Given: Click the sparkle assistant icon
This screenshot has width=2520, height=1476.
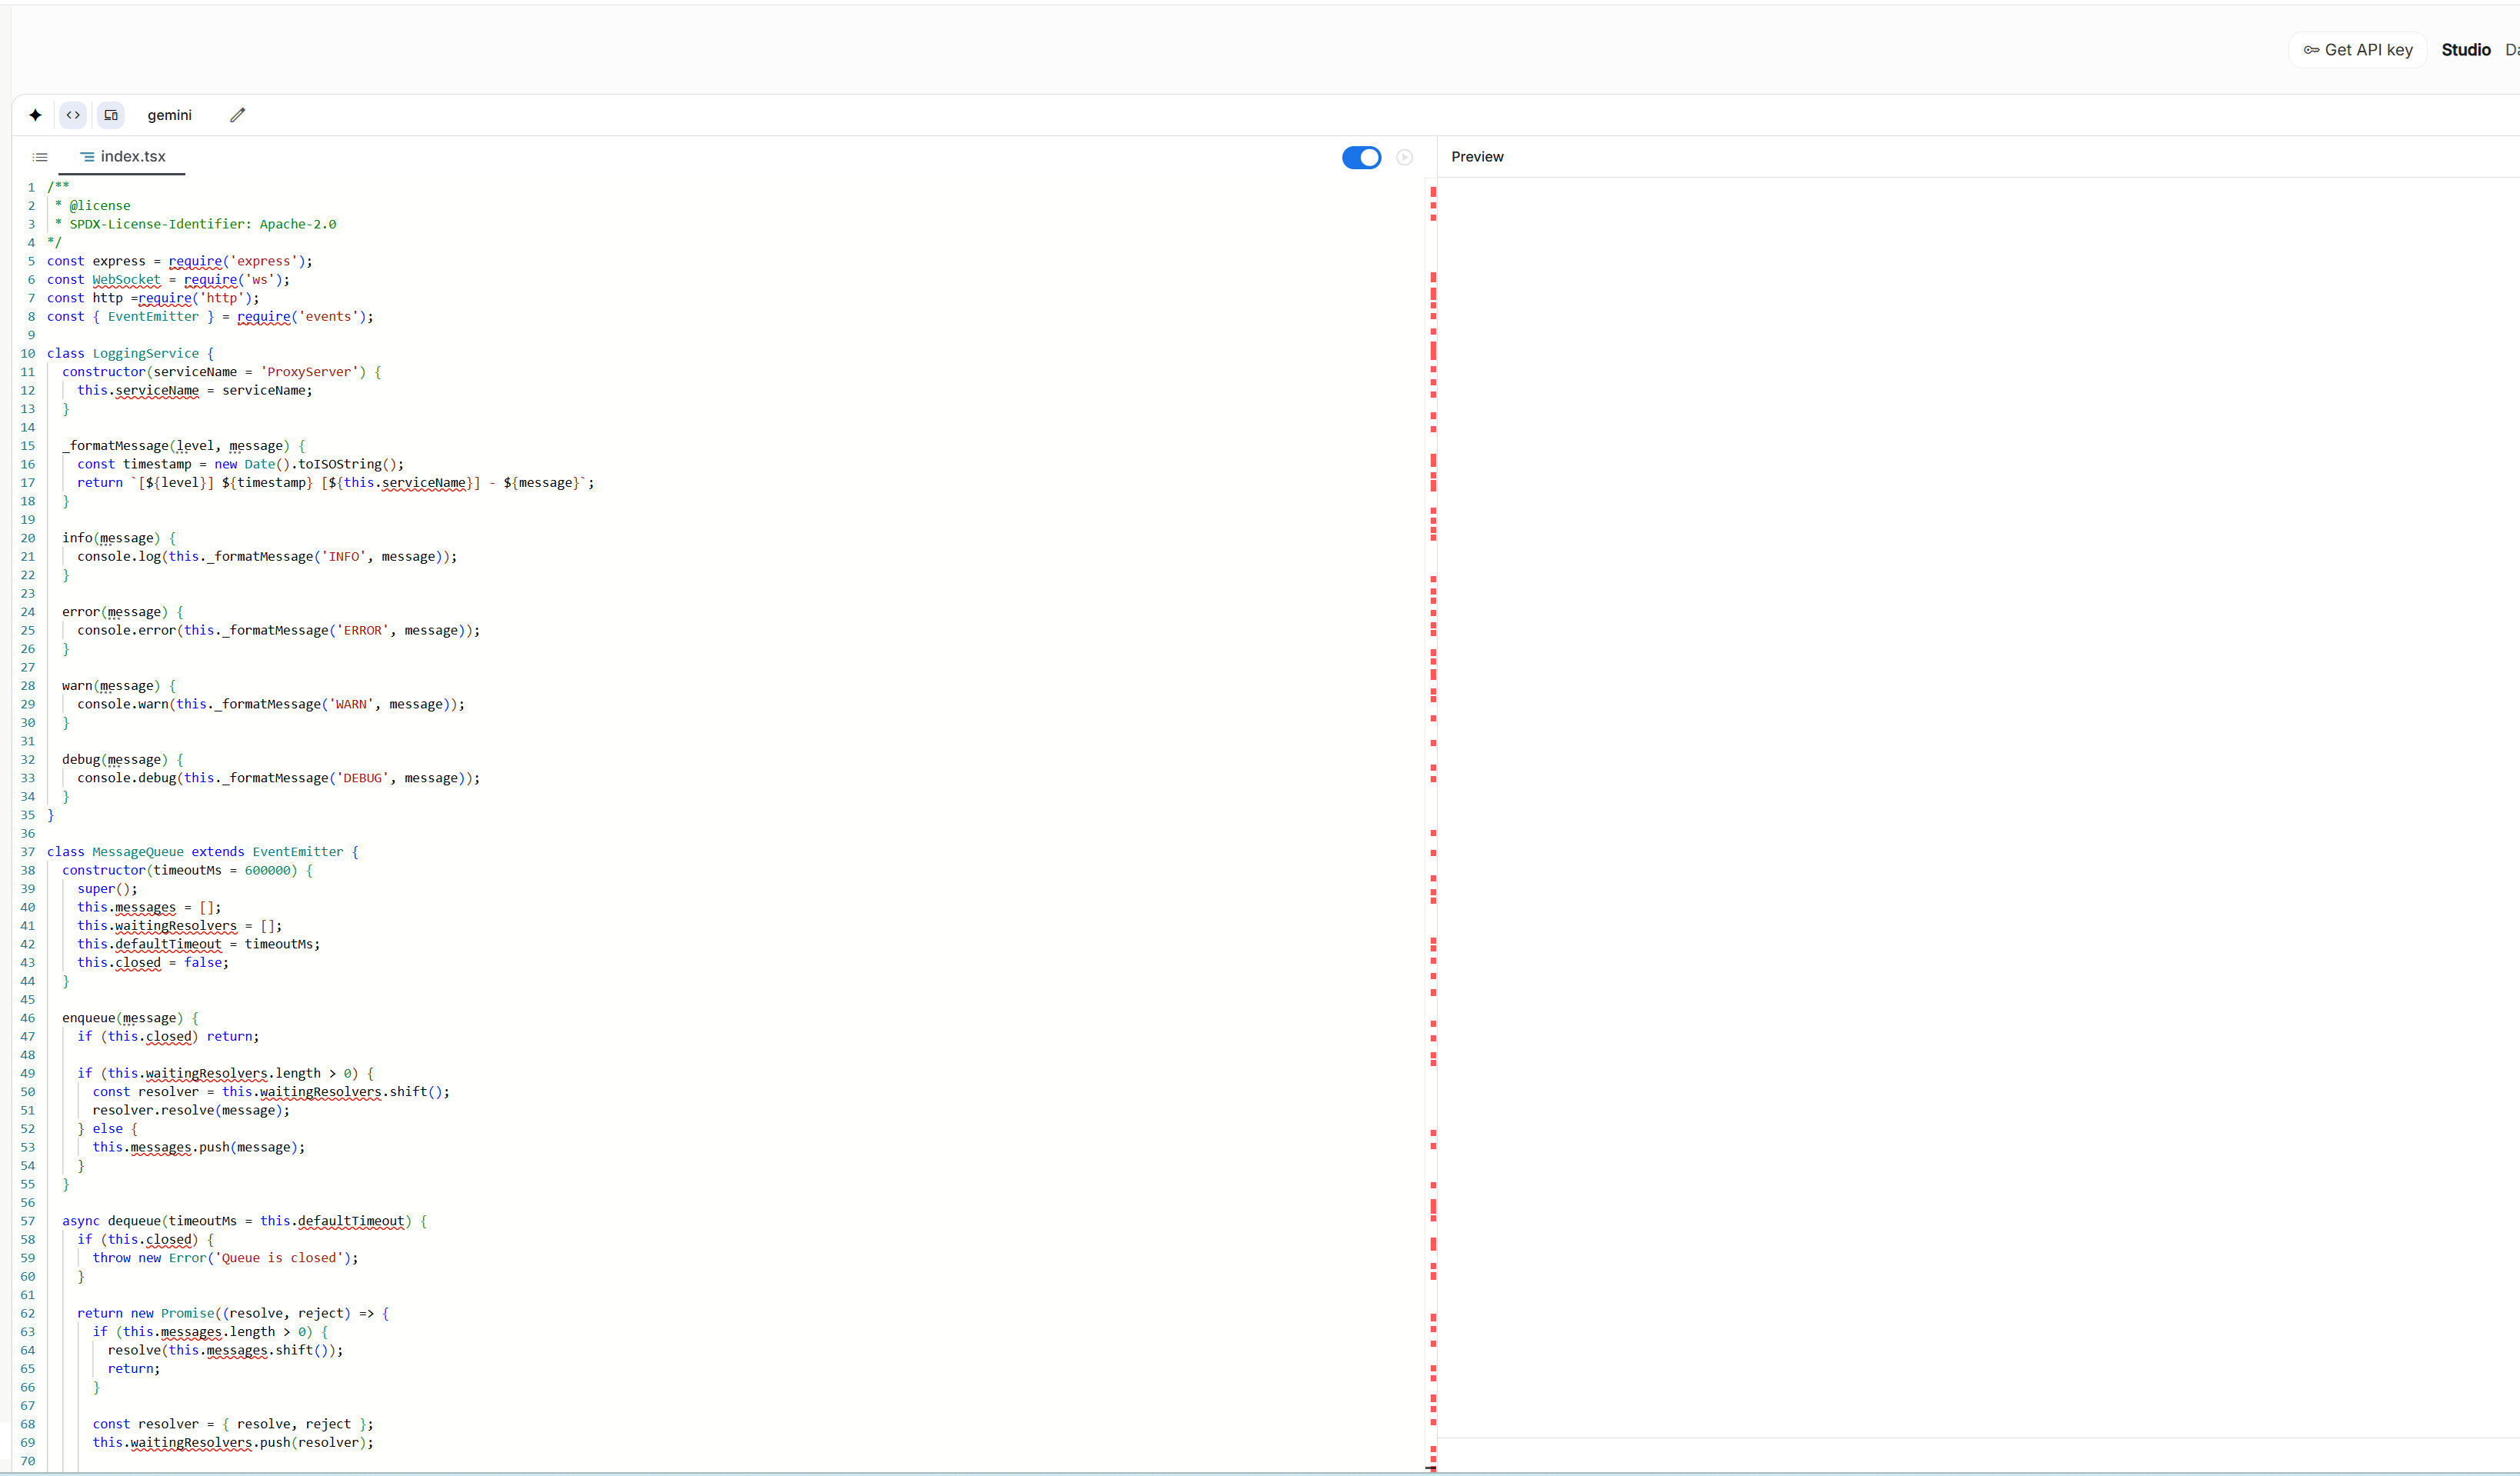Looking at the screenshot, I should pos(35,115).
